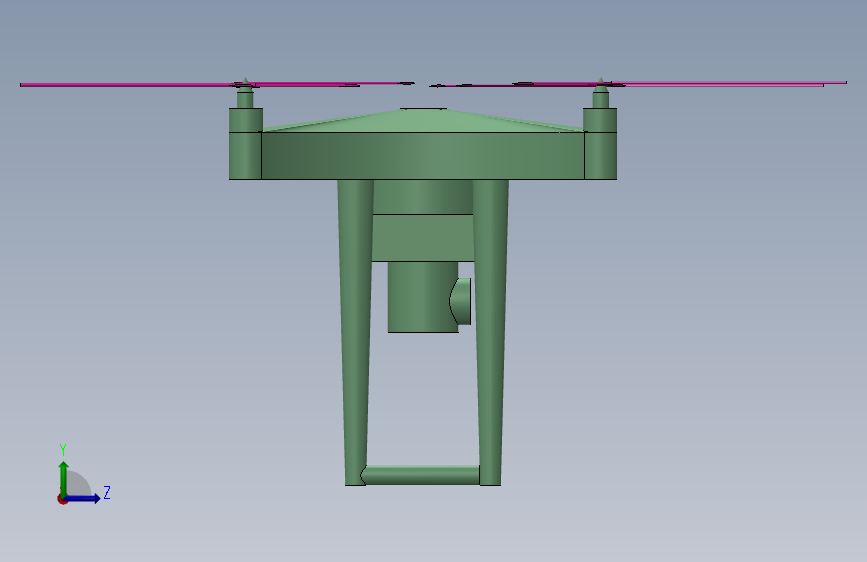Select the cylindrical camera body
This screenshot has height=562, width=867.
(x=423, y=297)
